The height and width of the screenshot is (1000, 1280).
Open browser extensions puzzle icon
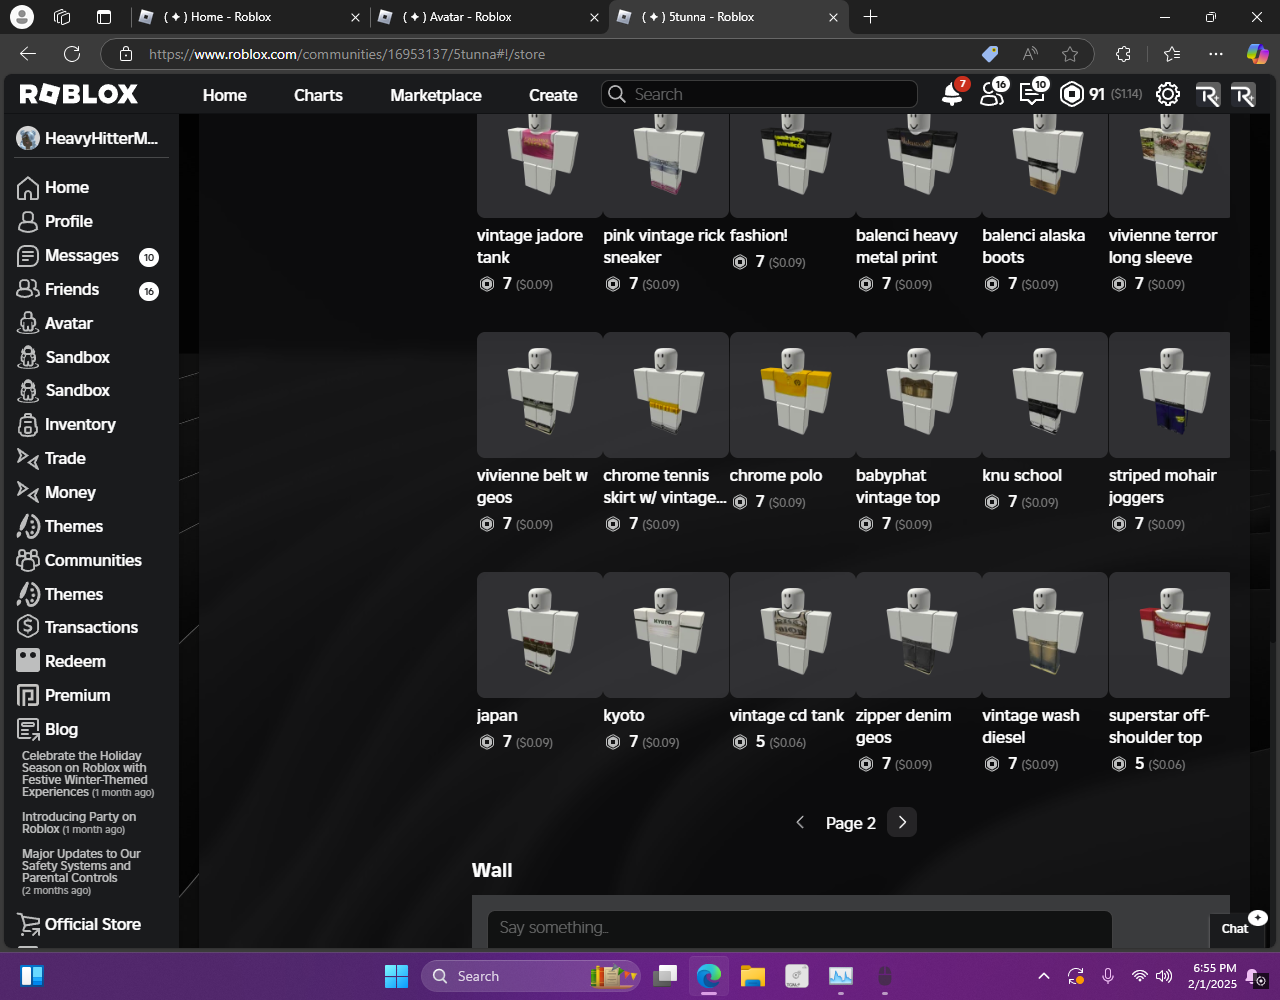(x=1123, y=54)
